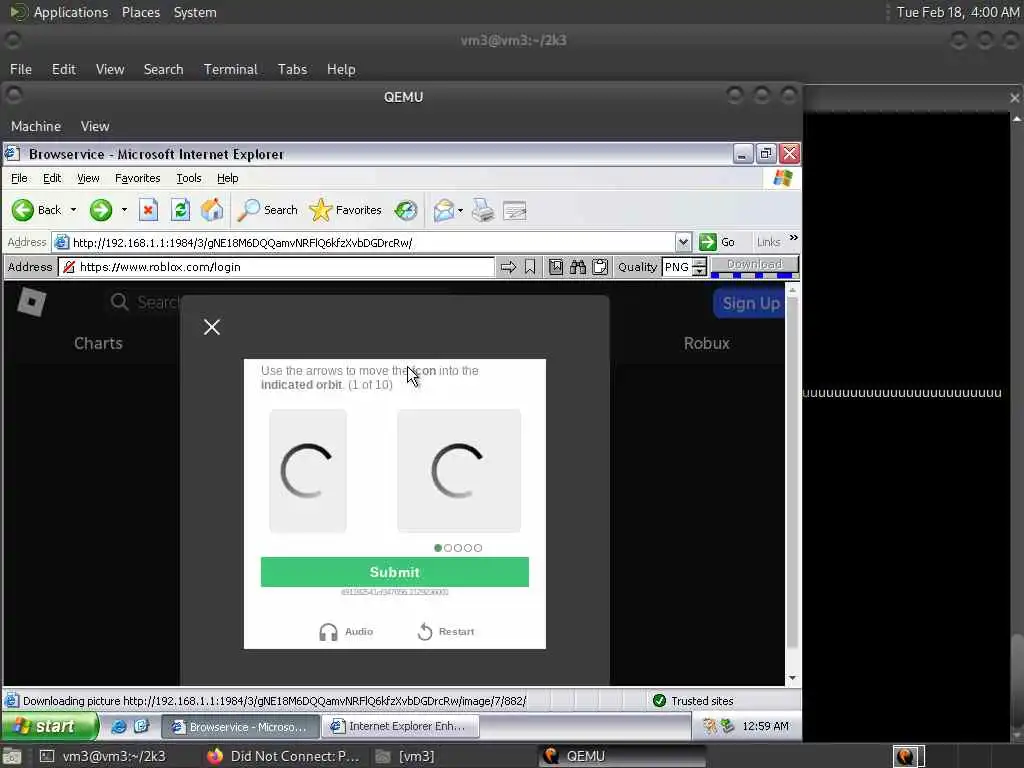The image size is (1024, 768).
Task: Go to Home page icon
Action: (x=212, y=210)
